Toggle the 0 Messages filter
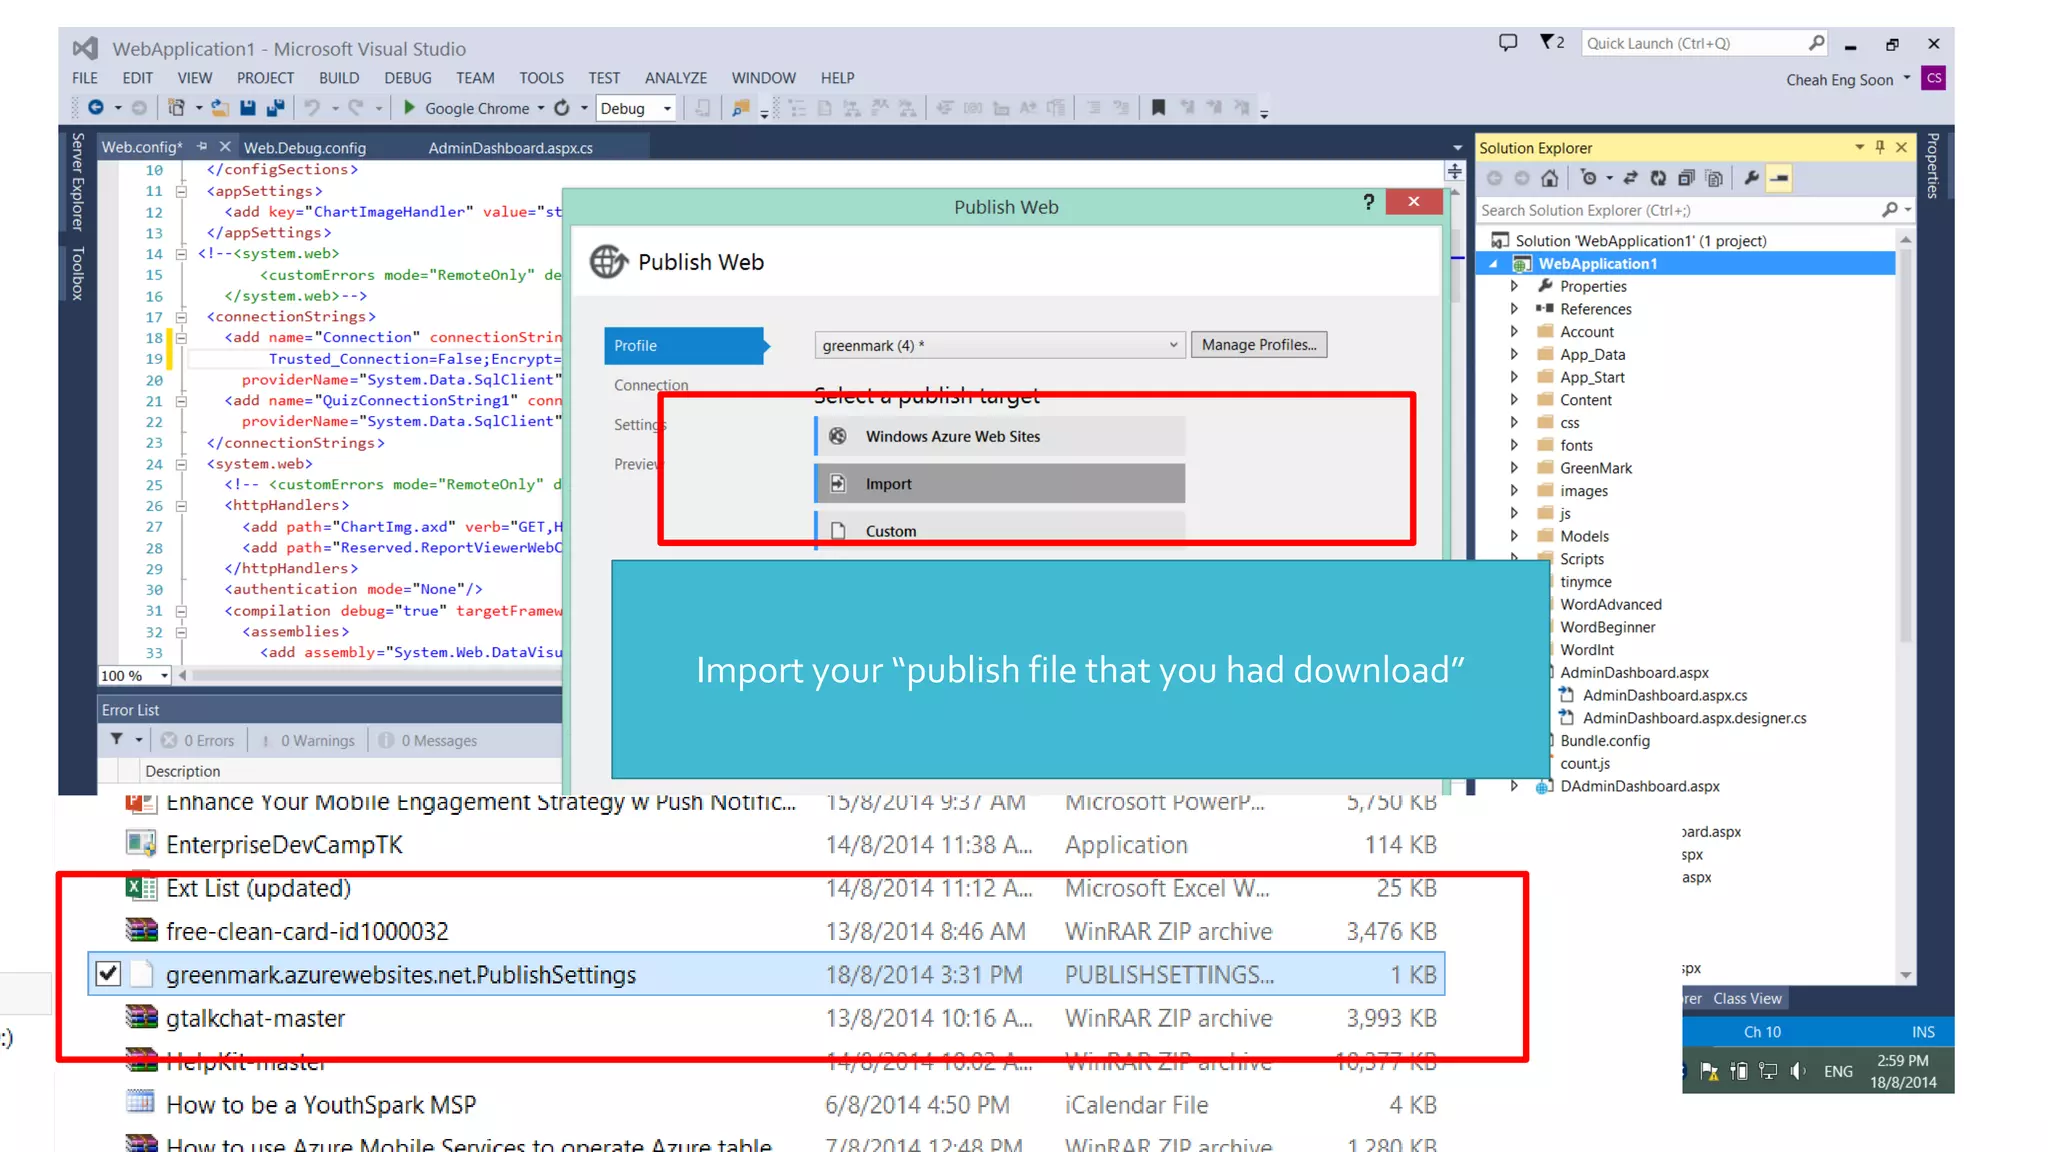2048x1152 pixels. click(x=428, y=740)
